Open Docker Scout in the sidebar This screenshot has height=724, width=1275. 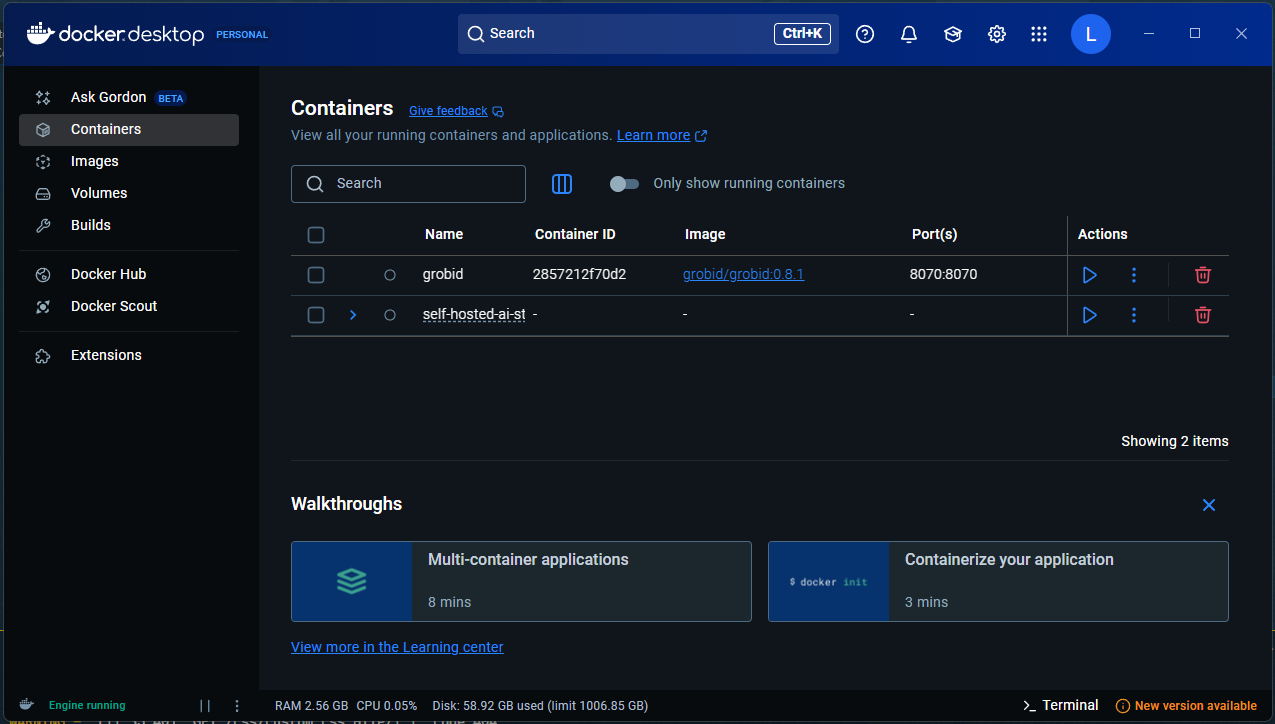click(129, 306)
